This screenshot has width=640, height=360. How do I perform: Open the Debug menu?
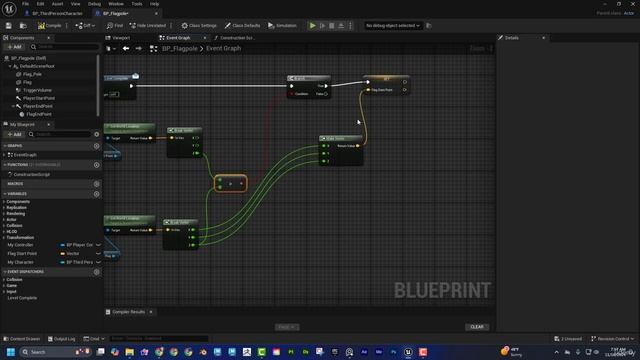tap(94, 4)
